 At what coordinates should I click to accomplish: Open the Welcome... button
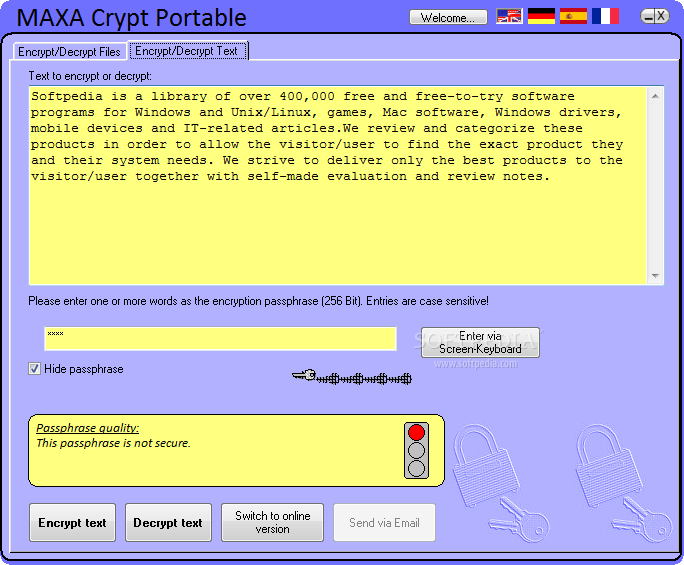(x=448, y=17)
